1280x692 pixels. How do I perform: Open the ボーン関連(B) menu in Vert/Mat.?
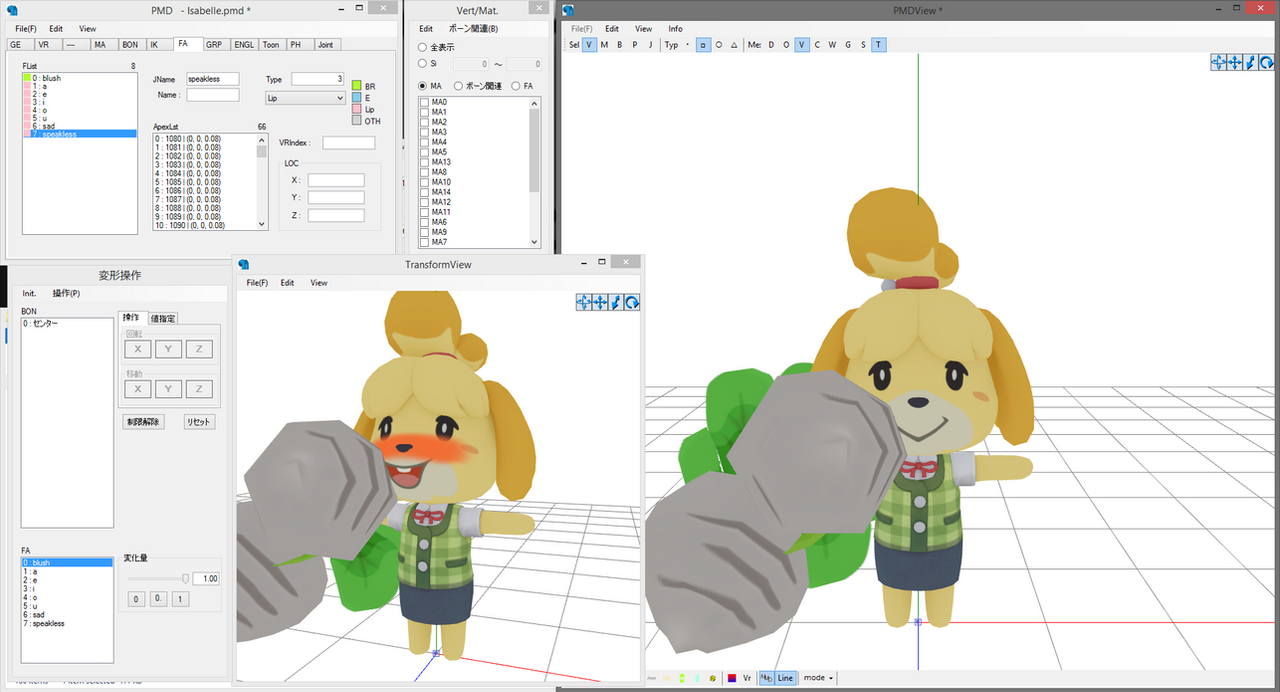[x=473, y=28]
